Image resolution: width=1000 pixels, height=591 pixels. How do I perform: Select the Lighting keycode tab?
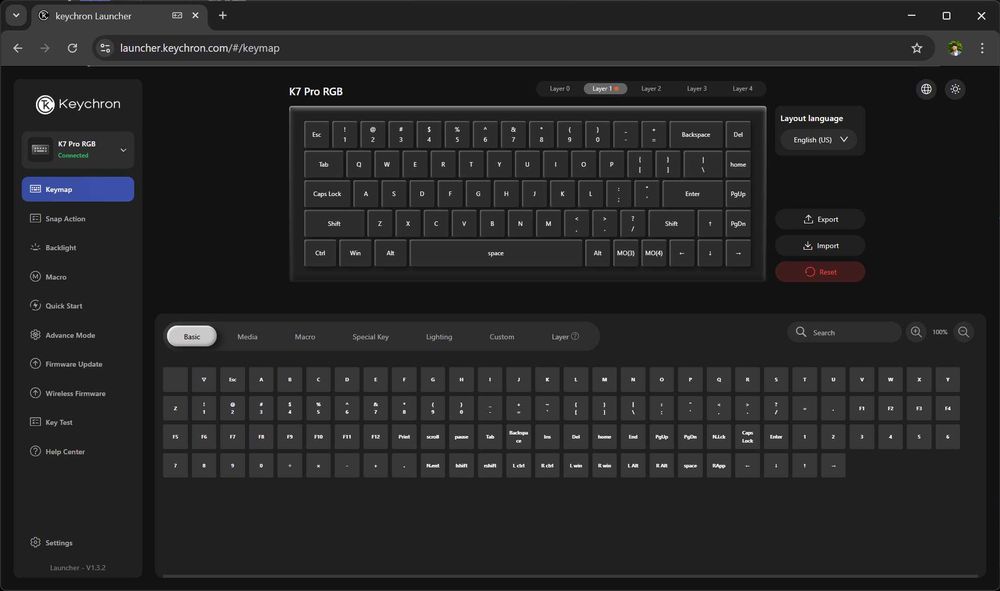tap(439, 337)
